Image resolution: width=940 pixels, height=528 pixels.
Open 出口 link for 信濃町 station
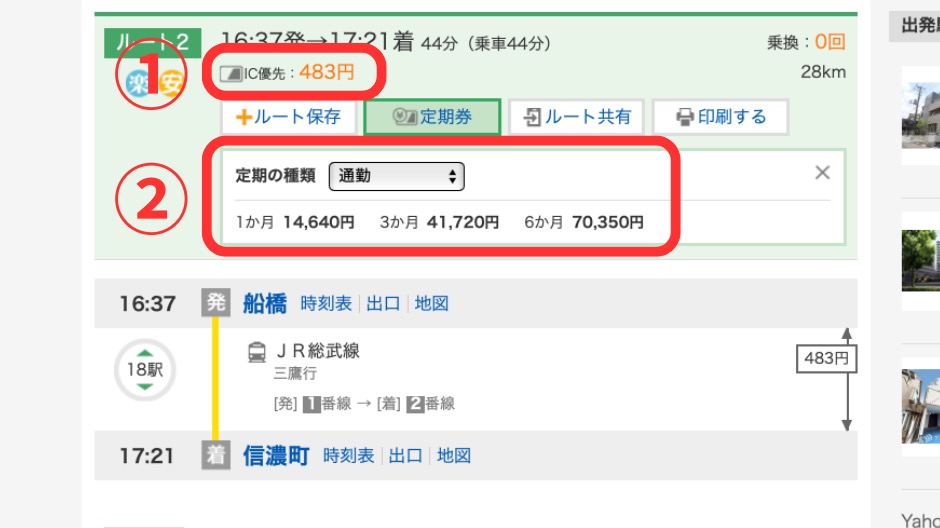pyautogui.click(x=406, y=455)
